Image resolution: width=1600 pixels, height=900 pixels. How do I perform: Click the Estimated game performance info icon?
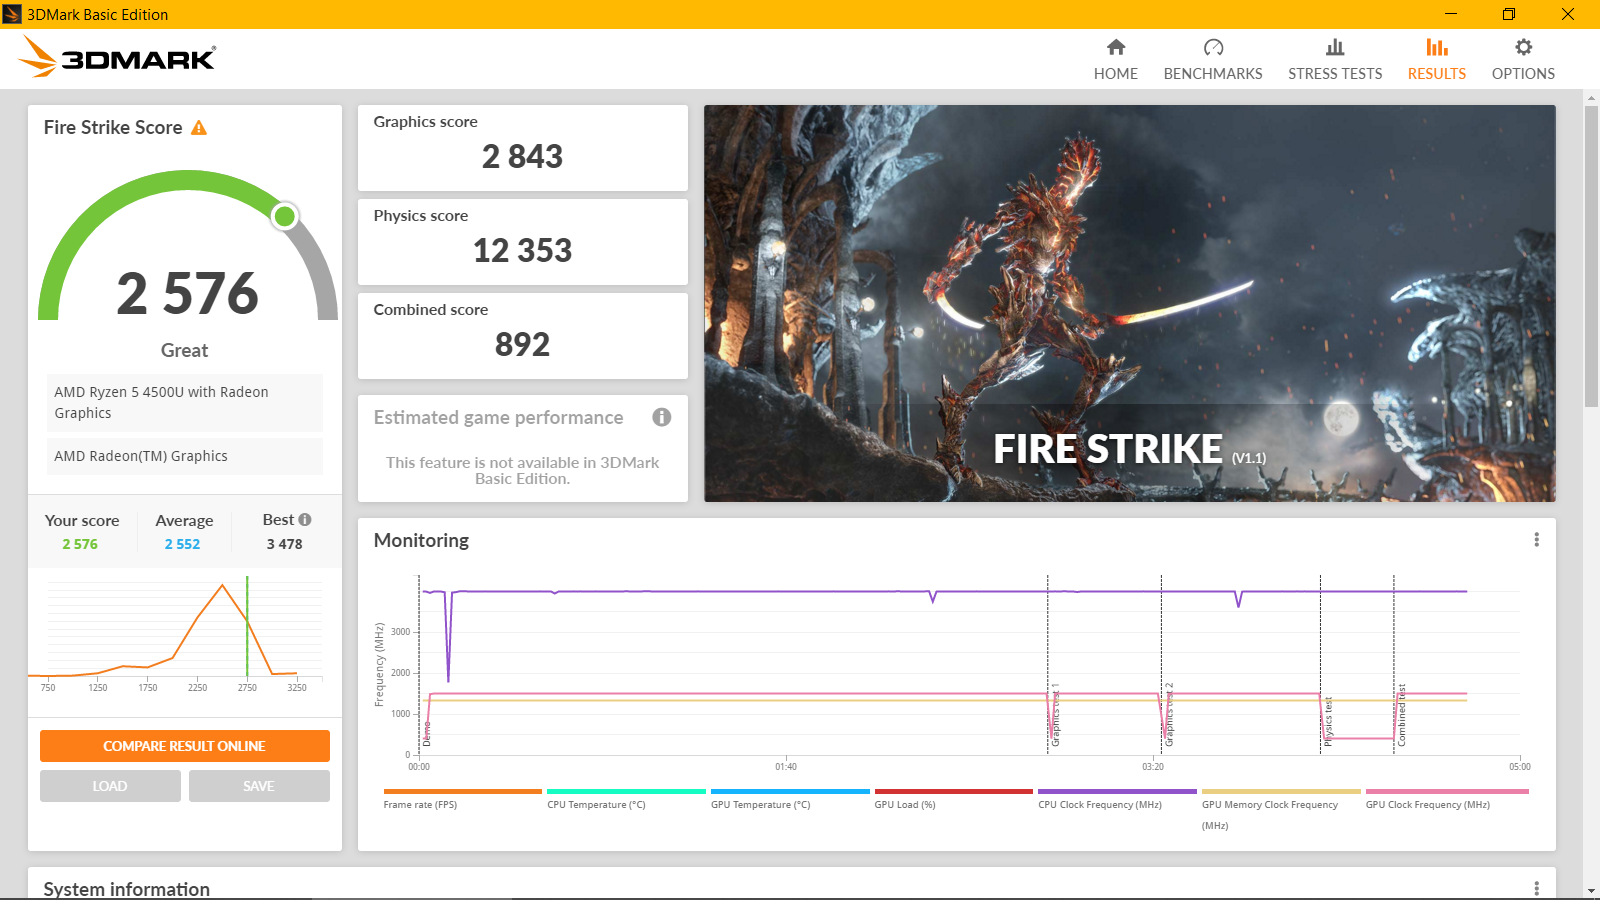[662, 417]
